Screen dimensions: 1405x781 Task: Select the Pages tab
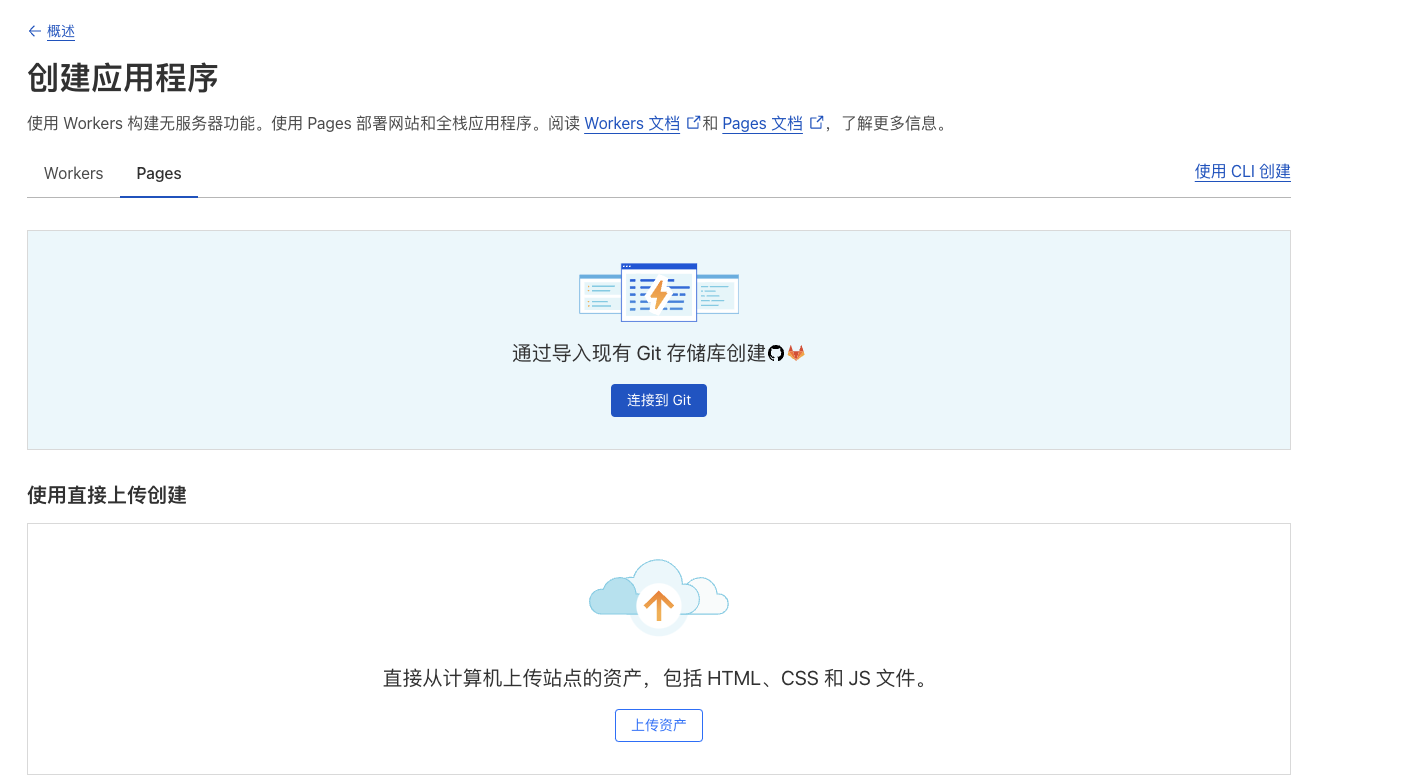pyautogui.click(x=159, y=173)
